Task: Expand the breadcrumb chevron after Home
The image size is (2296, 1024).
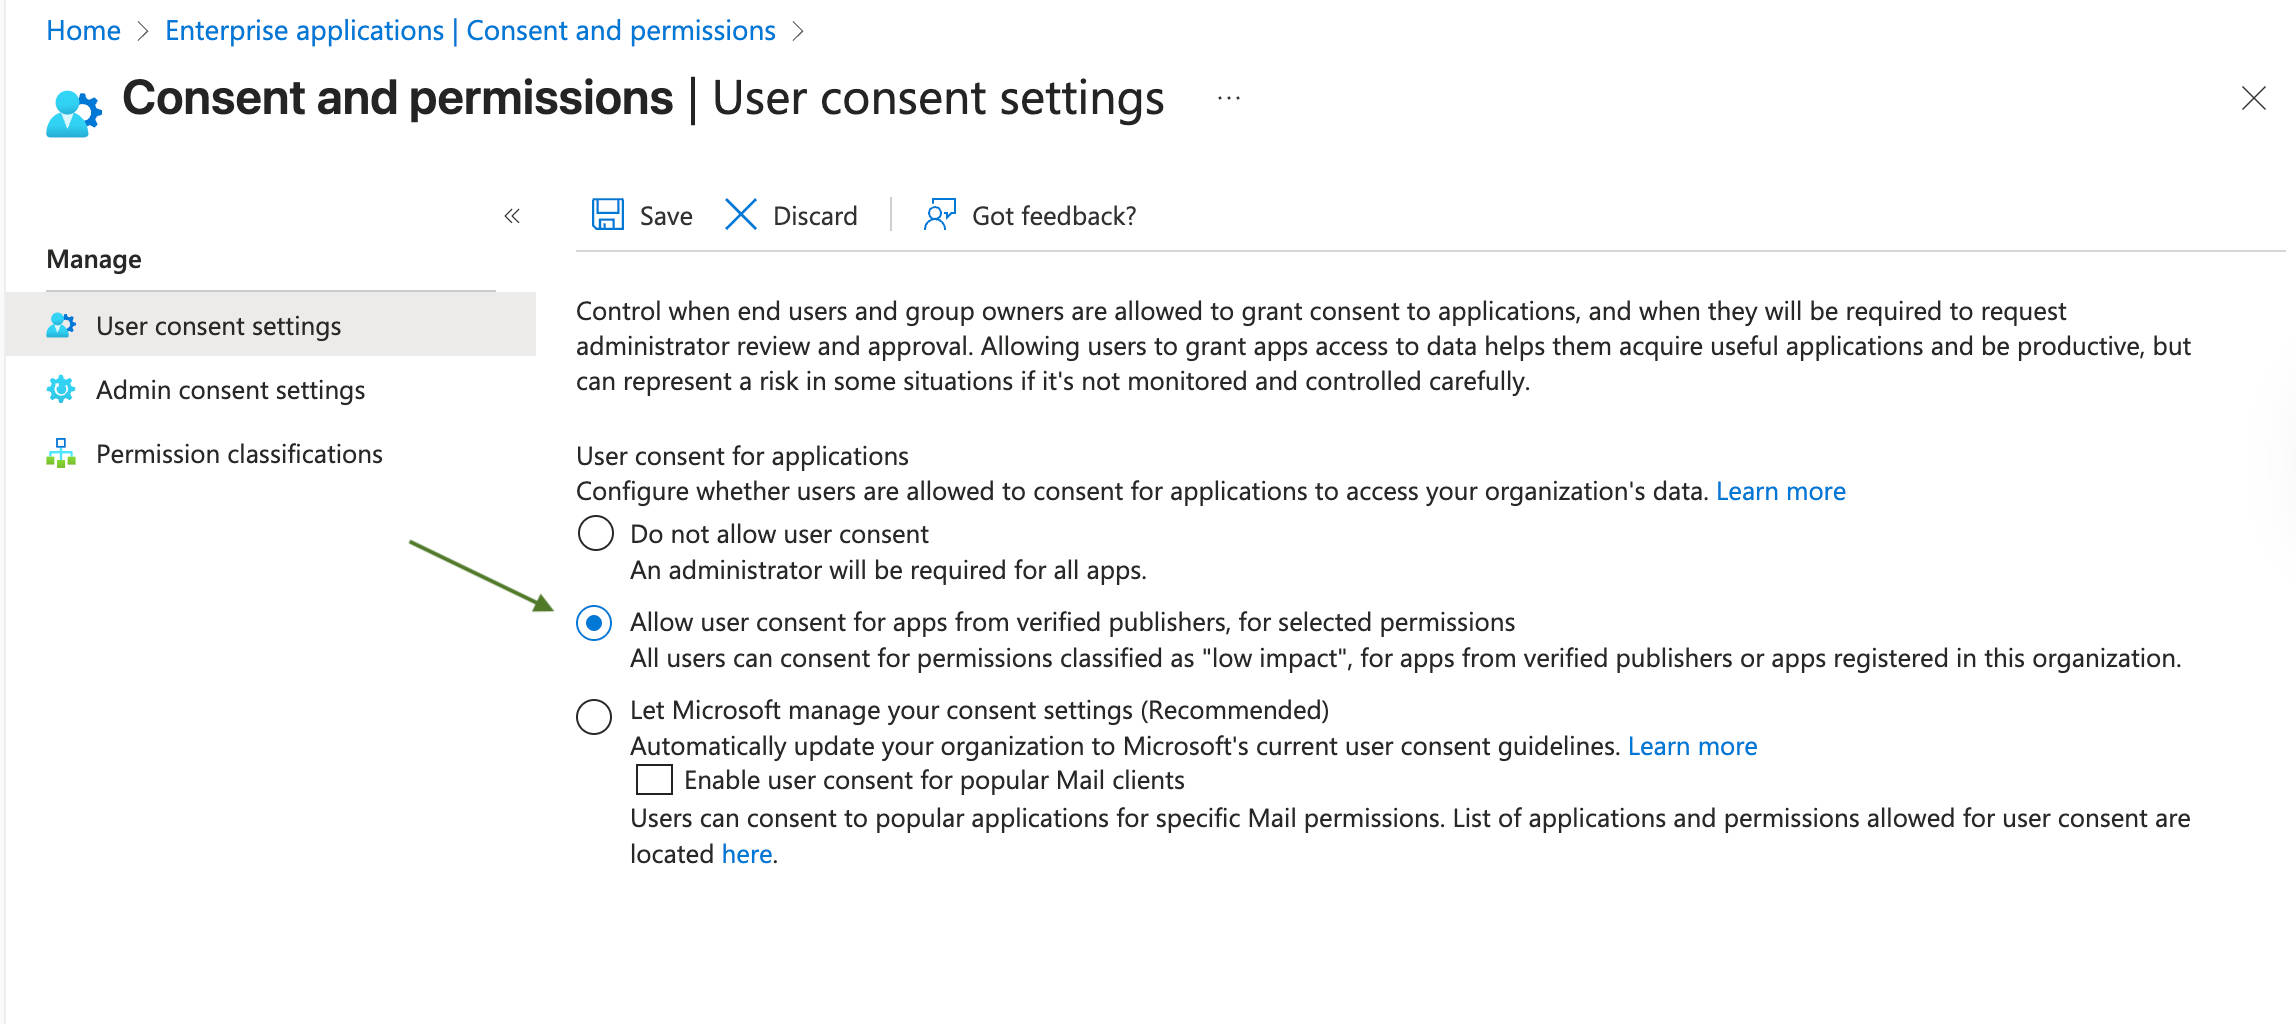Action: (x=142, y=30)
